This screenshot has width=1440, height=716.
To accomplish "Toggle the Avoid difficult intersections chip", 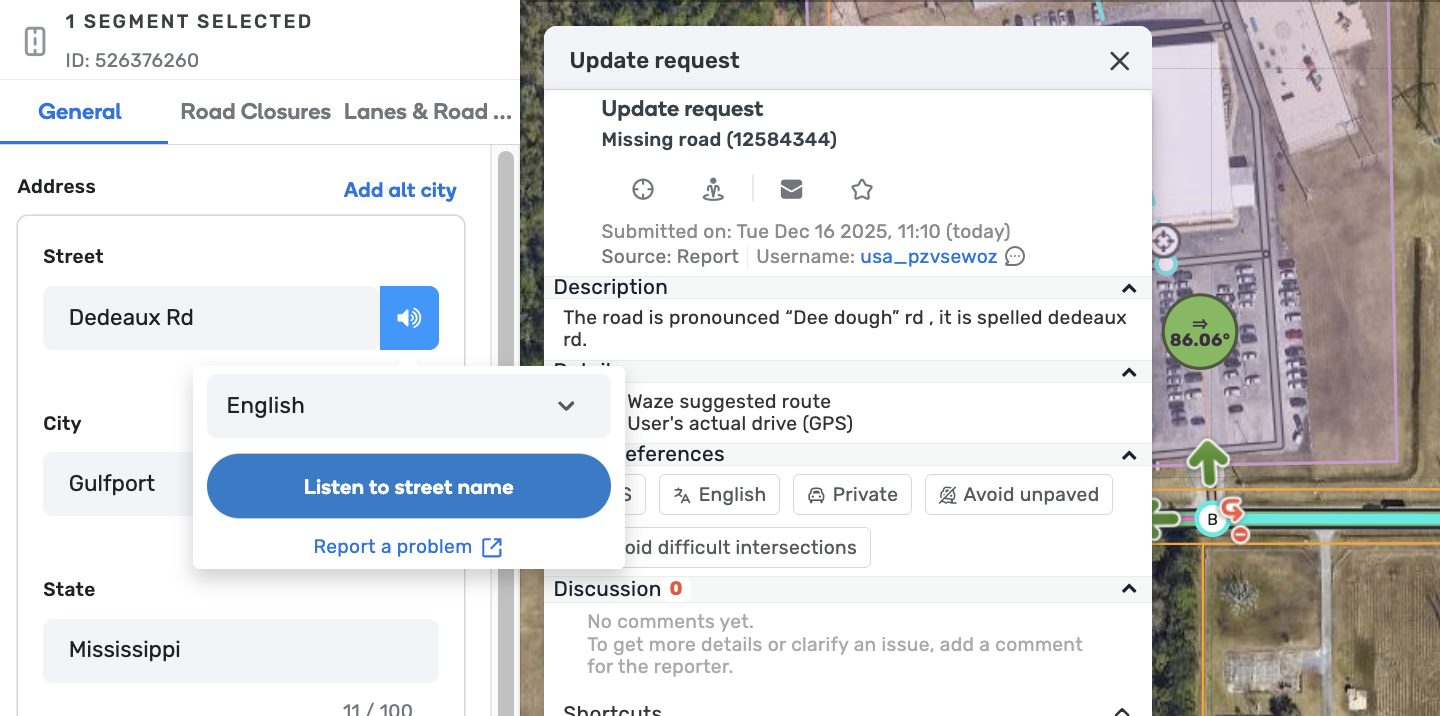I will (741, 548).
